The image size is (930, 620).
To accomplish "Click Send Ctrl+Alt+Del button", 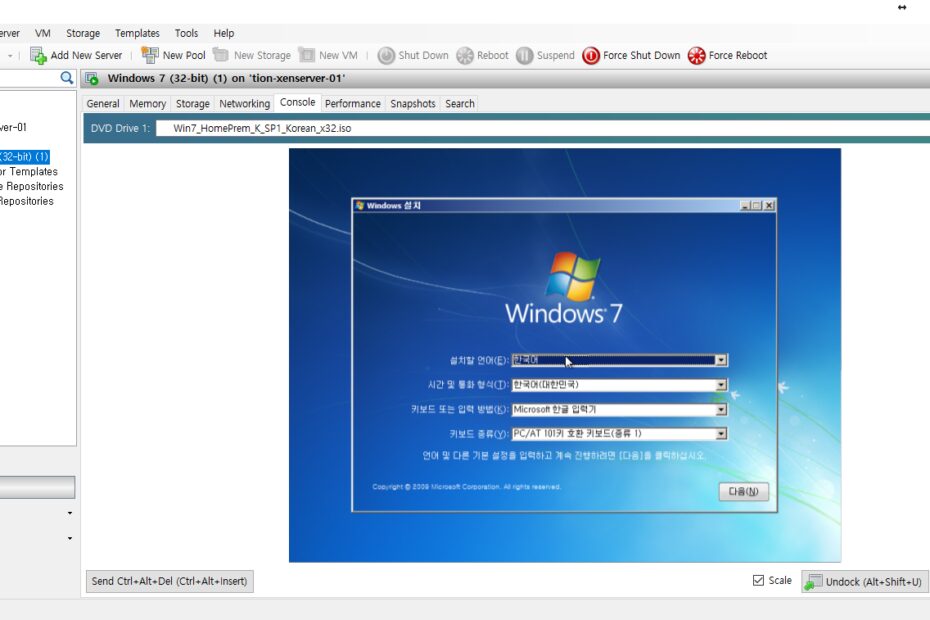I will pos(170,581).
